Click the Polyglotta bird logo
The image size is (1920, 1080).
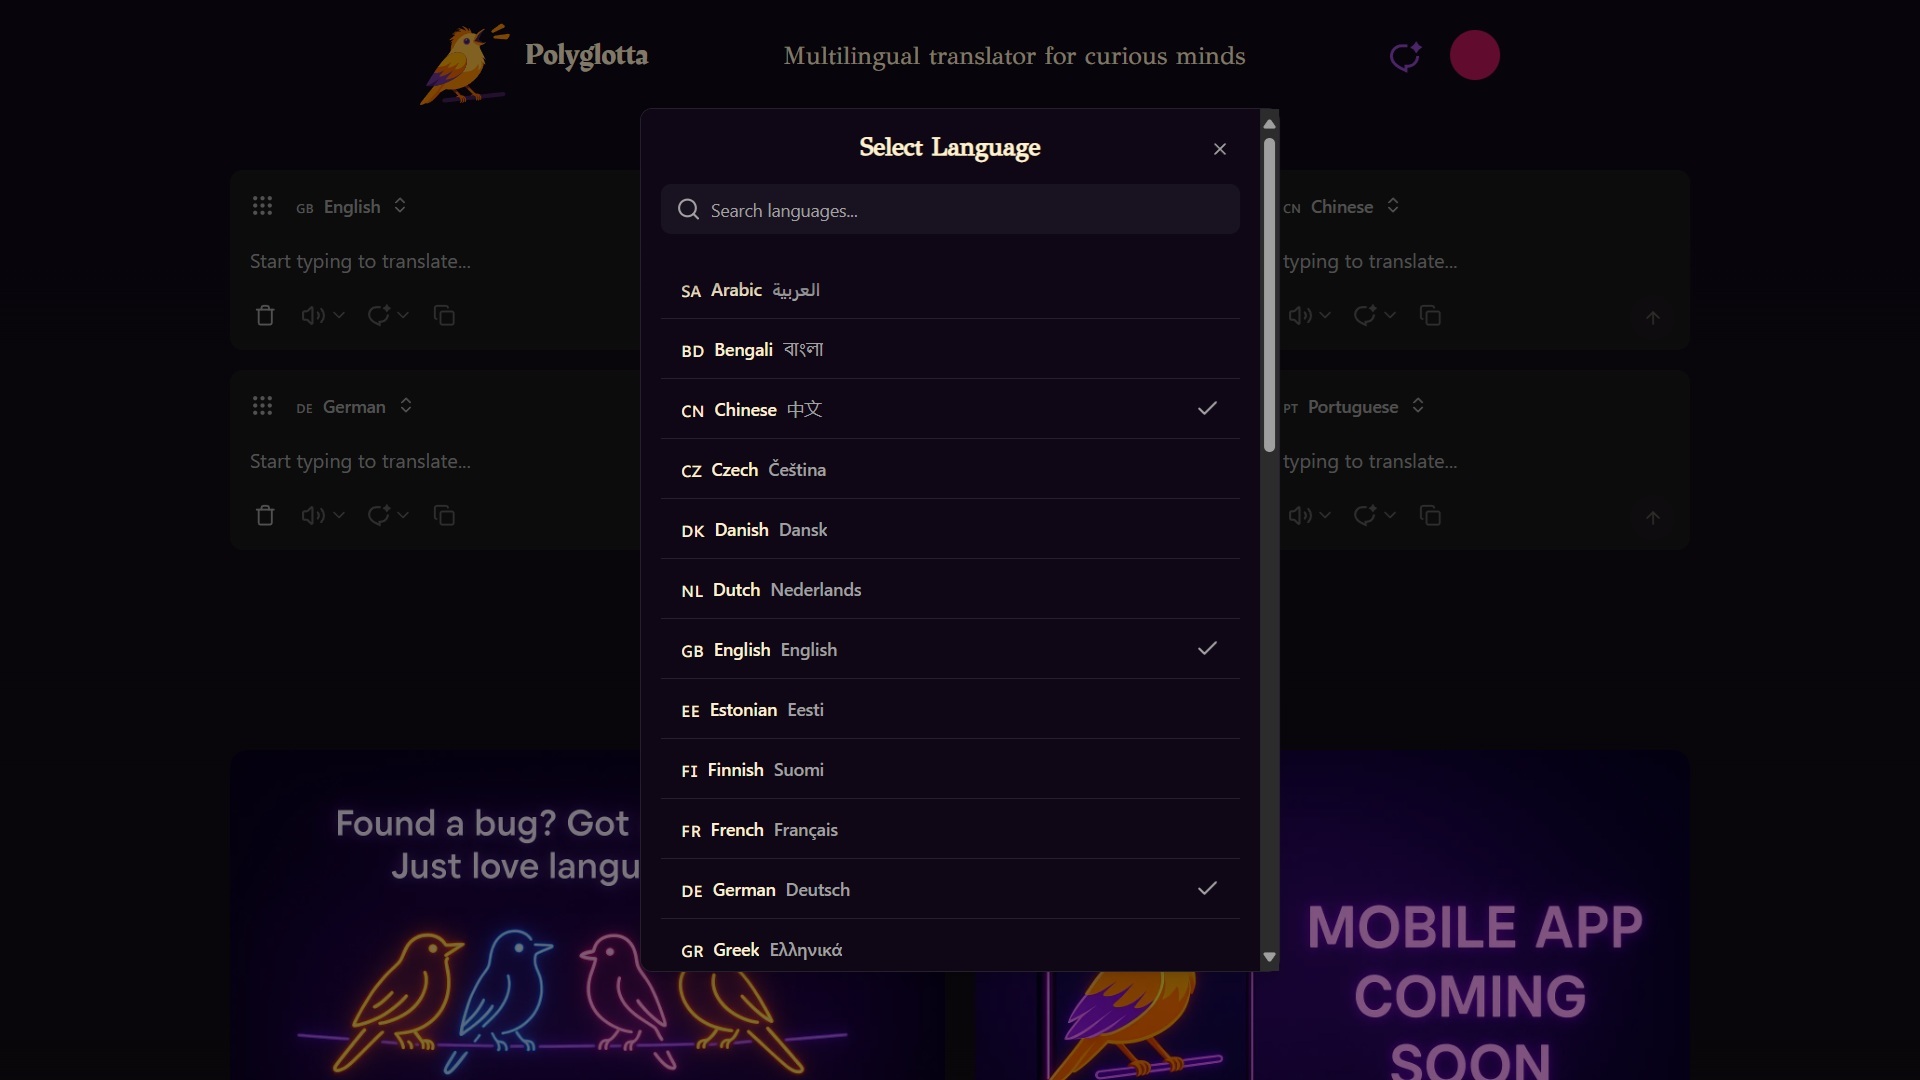pyautogui.click(x=465, y=64)
